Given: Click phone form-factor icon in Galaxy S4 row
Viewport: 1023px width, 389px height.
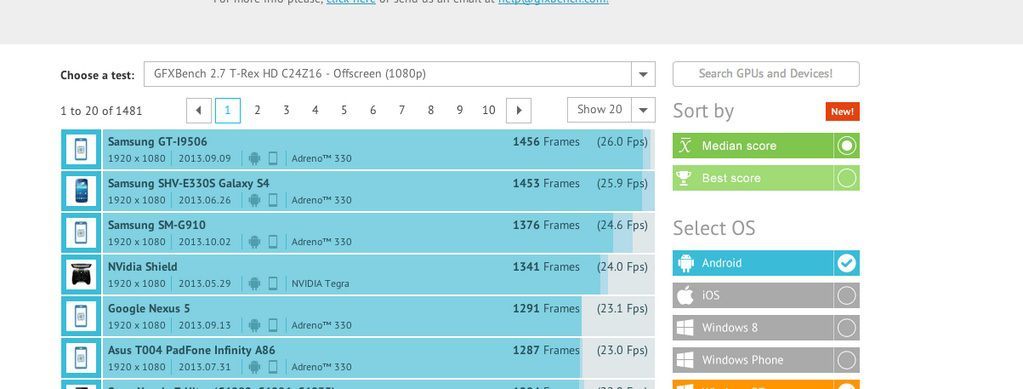Looking at the screenshot, I should click(x=273, y=200).
